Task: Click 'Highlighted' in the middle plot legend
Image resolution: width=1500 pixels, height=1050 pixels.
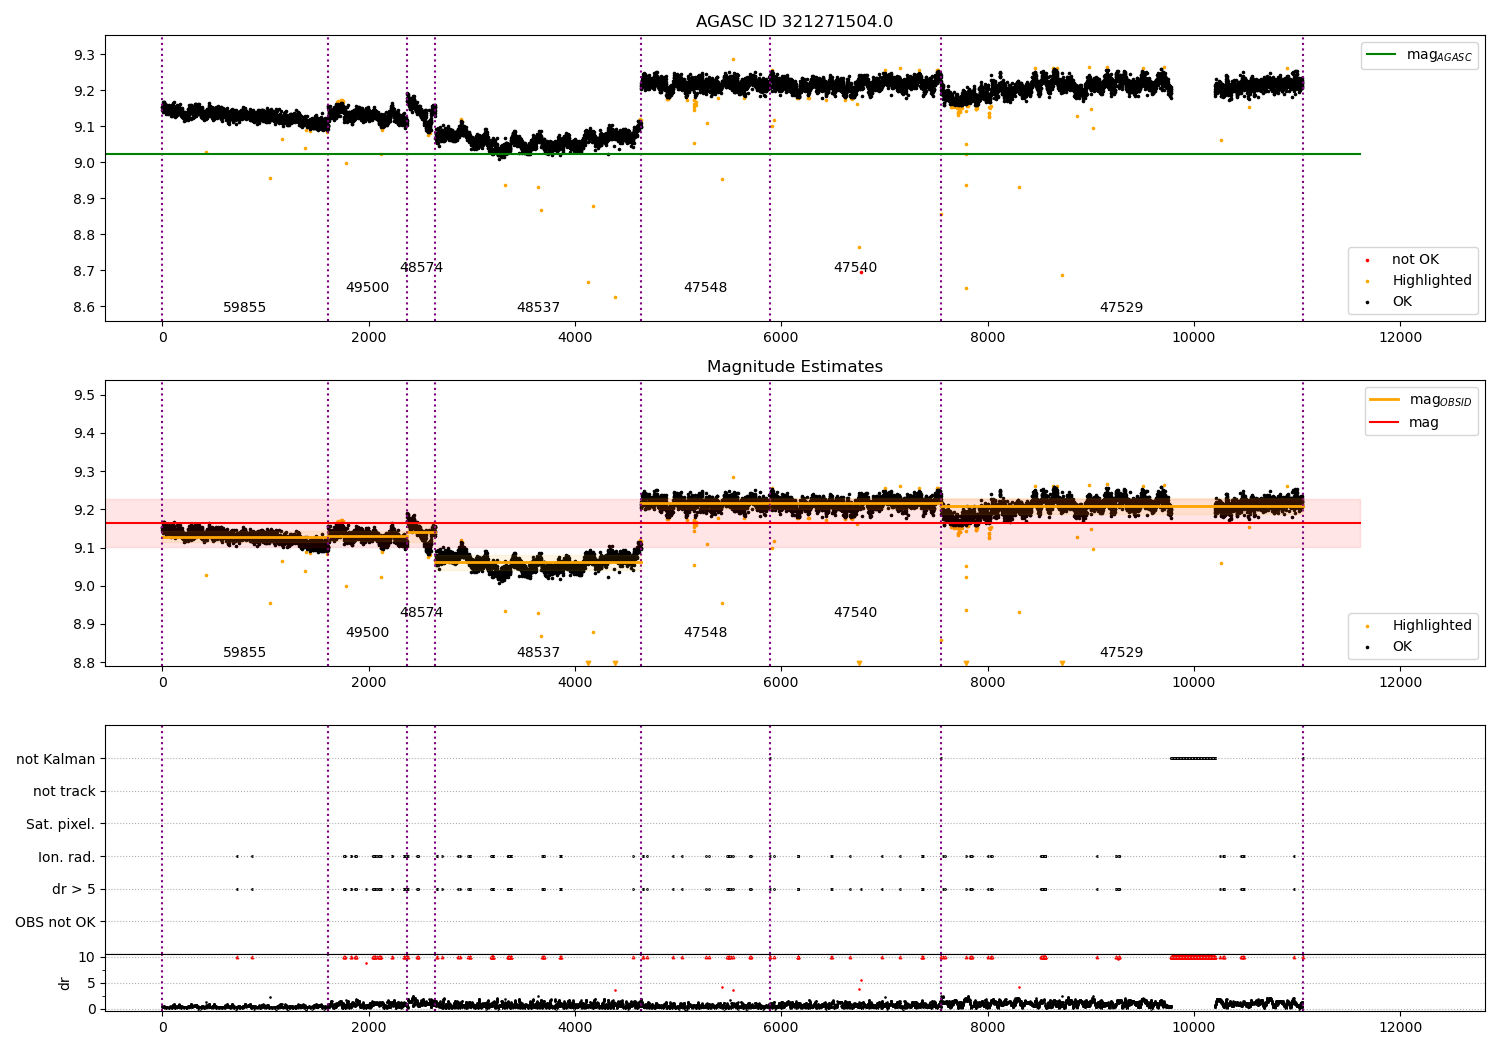Action: (1432, 626)
